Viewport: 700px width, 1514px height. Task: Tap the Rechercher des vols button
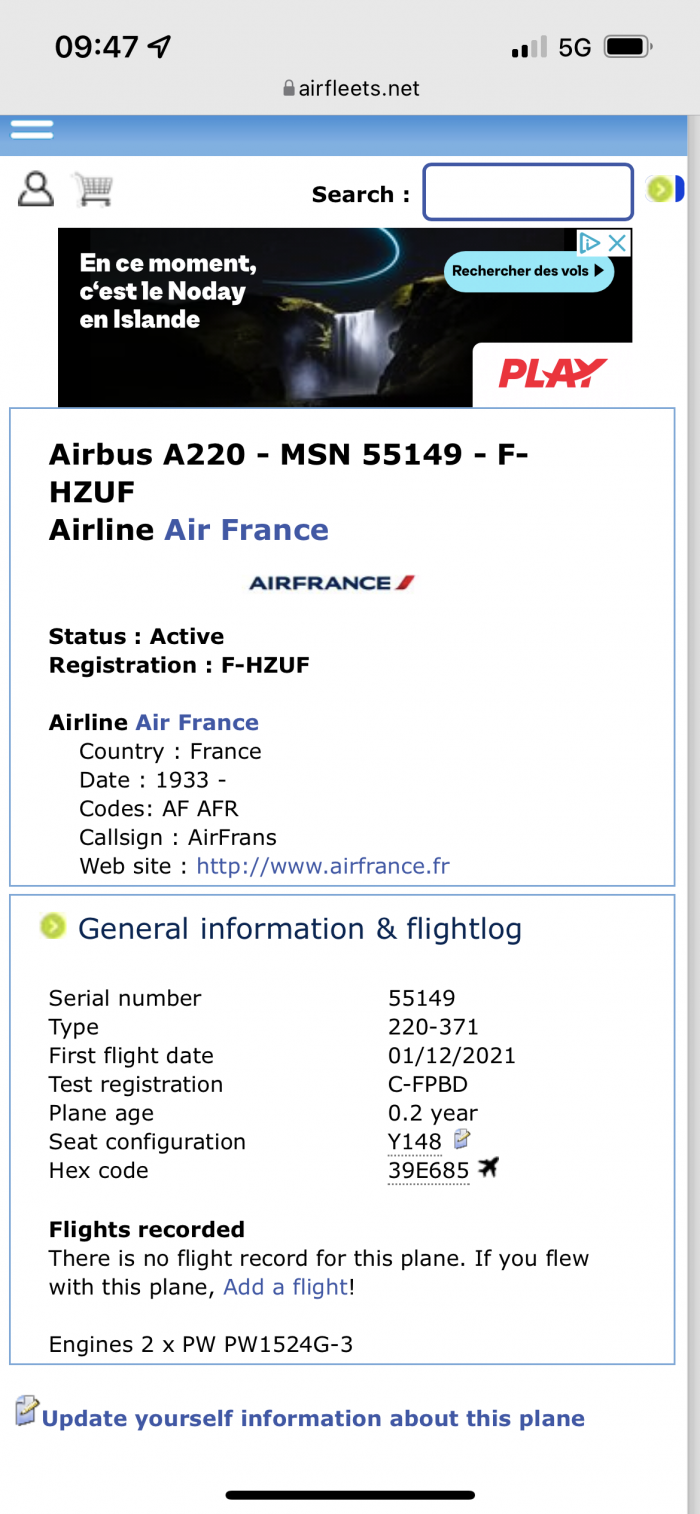point(528,271)
